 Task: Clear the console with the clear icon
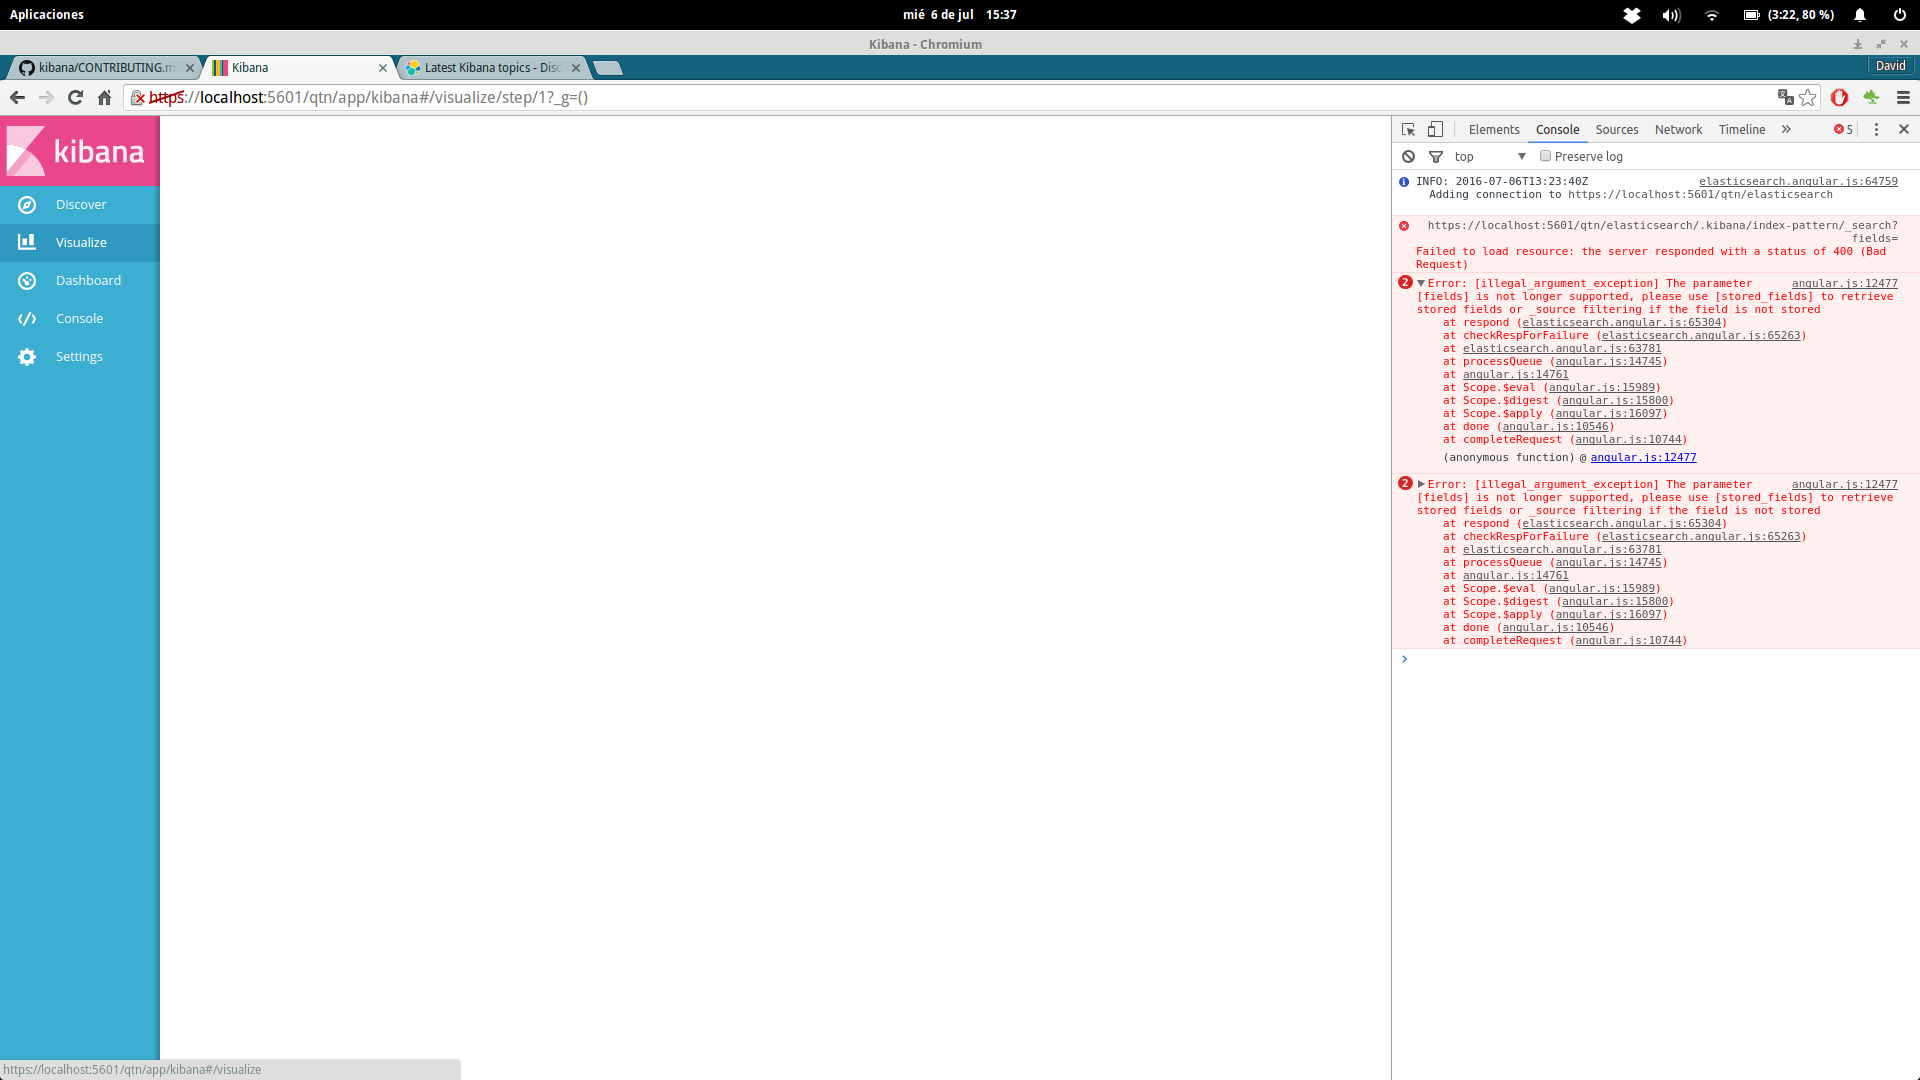[1408, 156]
